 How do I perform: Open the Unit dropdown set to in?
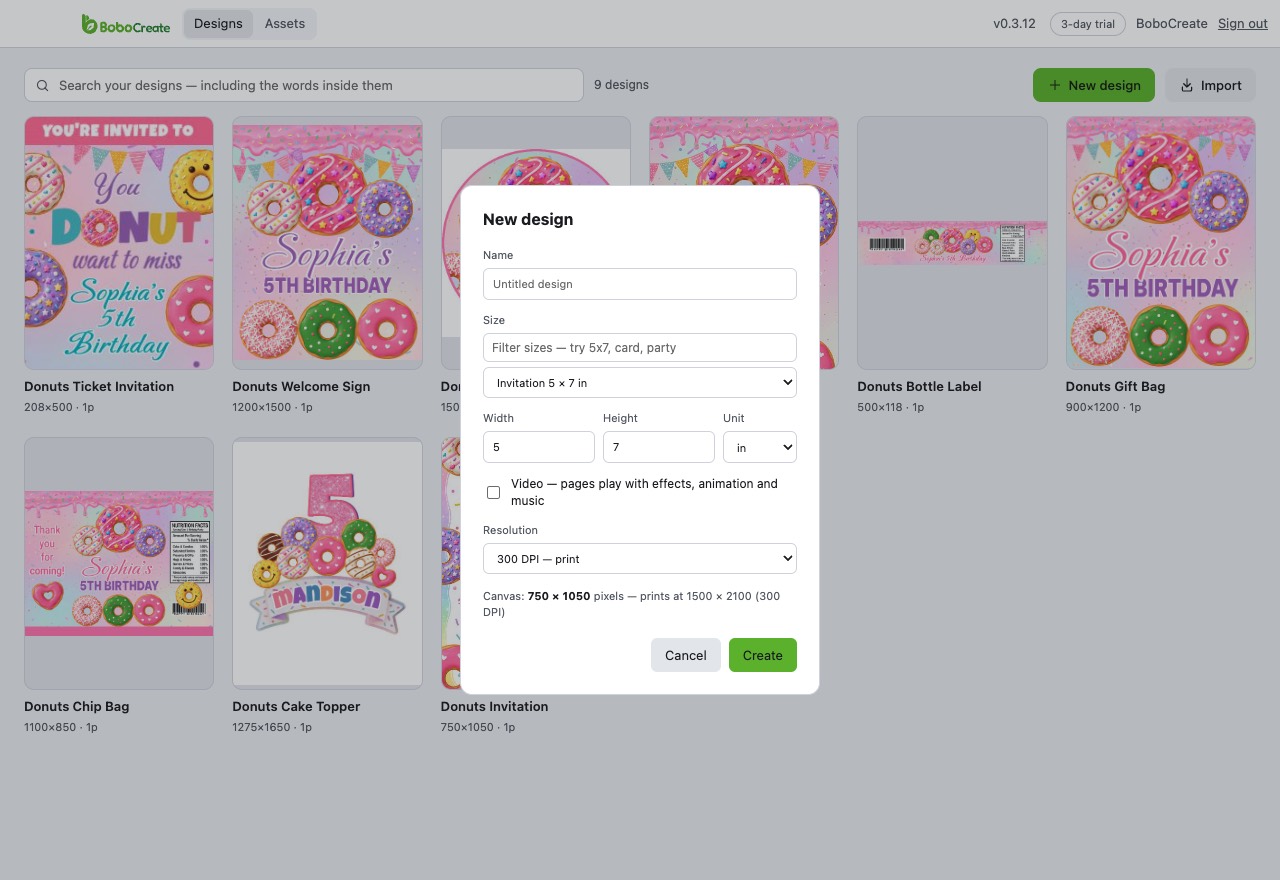760,447
